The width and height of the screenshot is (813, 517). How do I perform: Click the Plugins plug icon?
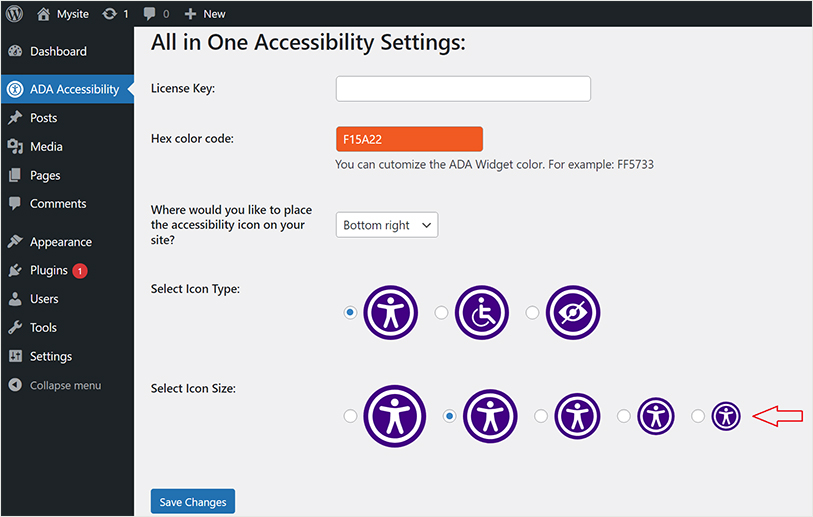click(x=16, y=270)
